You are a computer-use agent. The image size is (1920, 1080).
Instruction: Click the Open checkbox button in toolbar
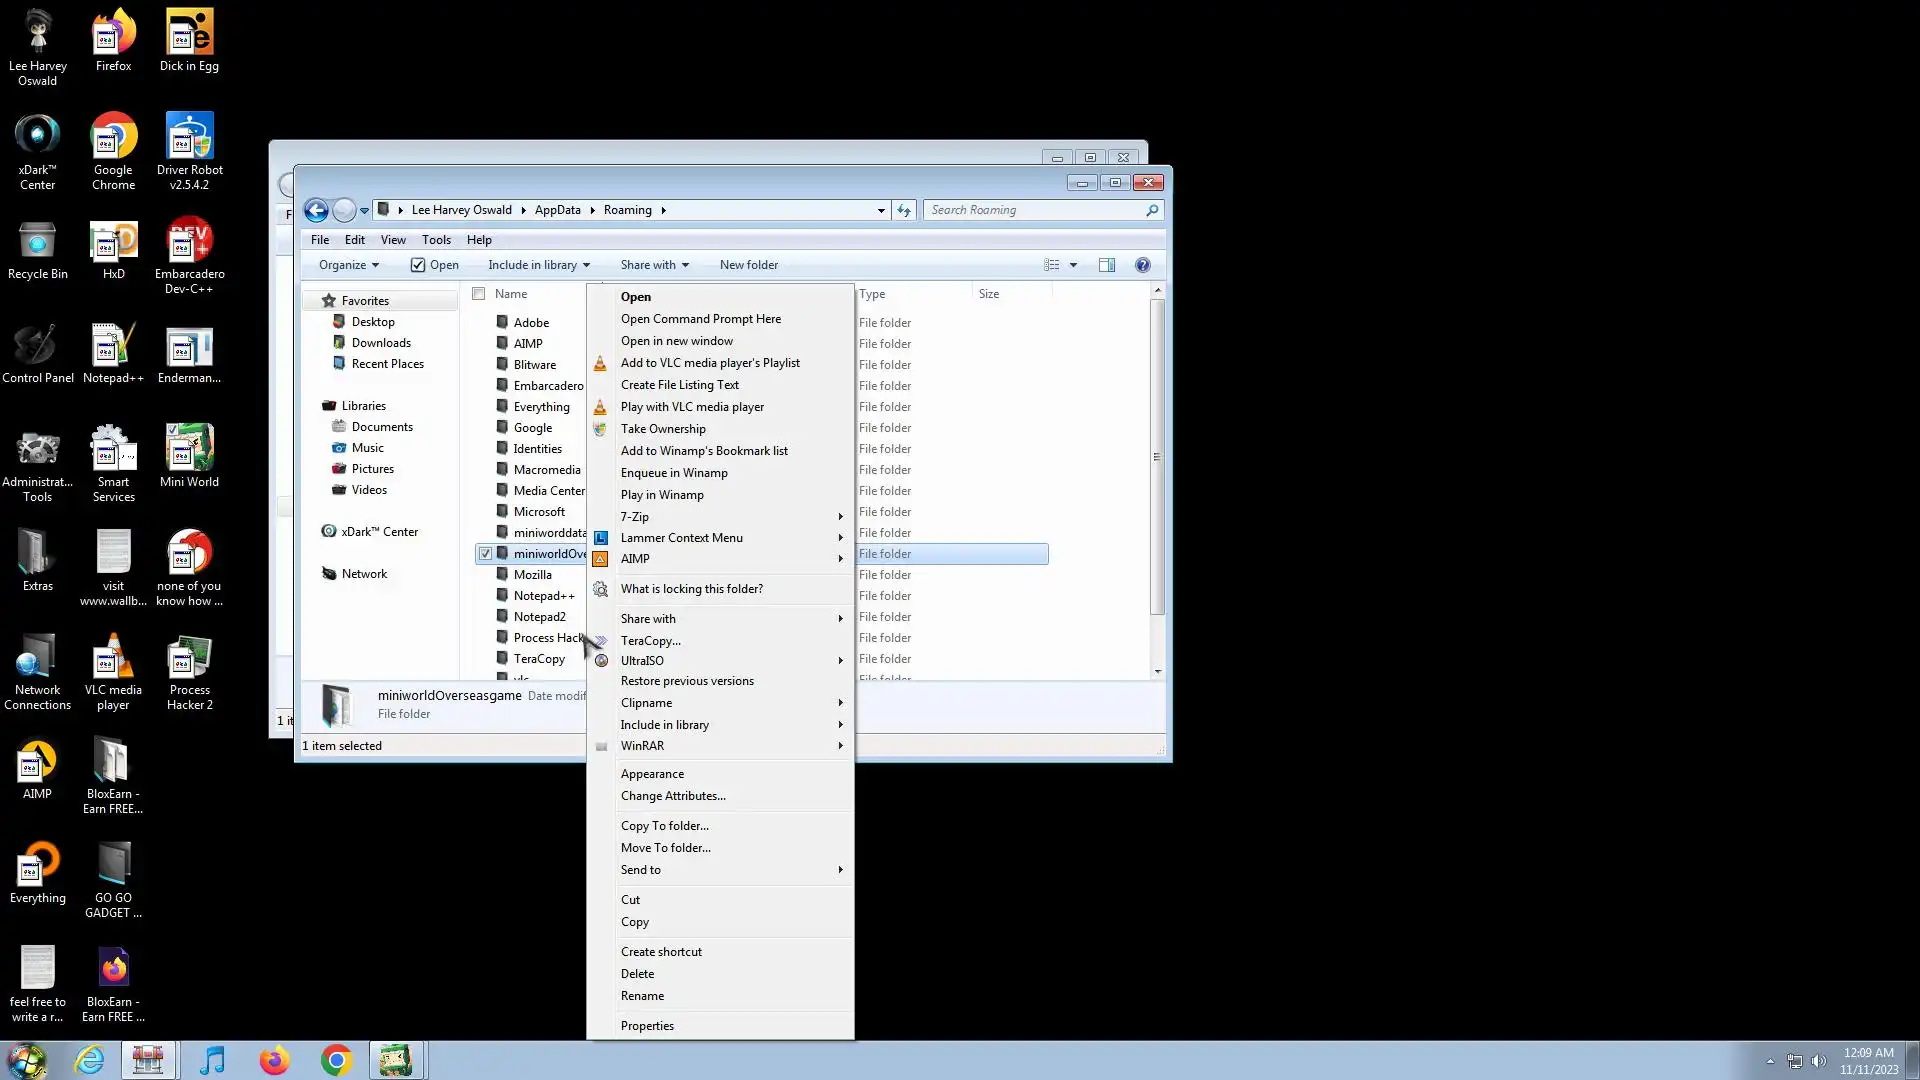tap(435, 265)
